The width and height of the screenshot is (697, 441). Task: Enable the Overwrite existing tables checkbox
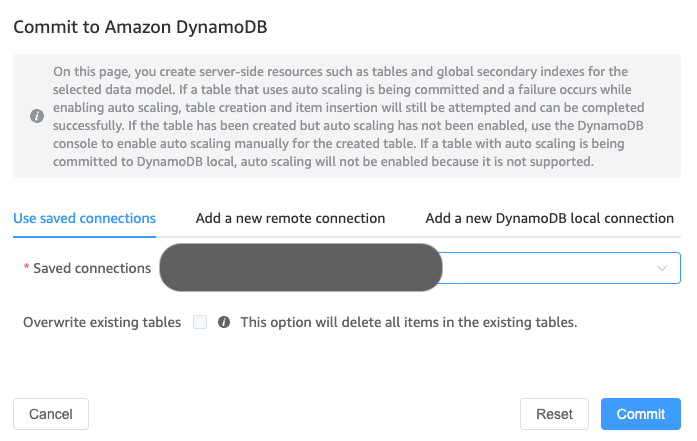(200, 322)
